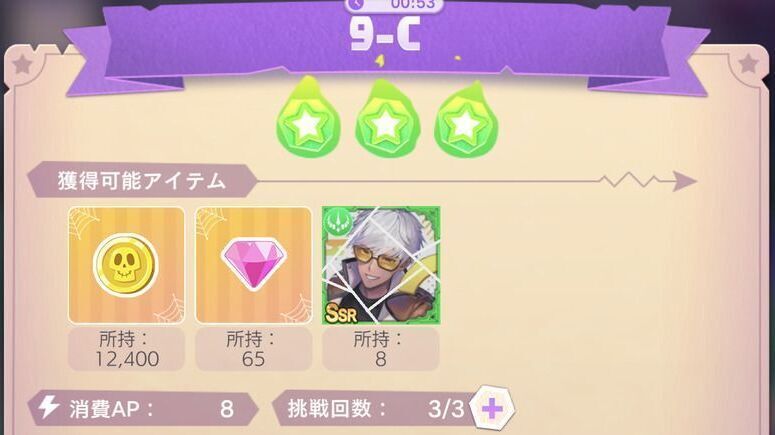
Task: Click the purple plus challenge count button
Action: pos(492,408)
